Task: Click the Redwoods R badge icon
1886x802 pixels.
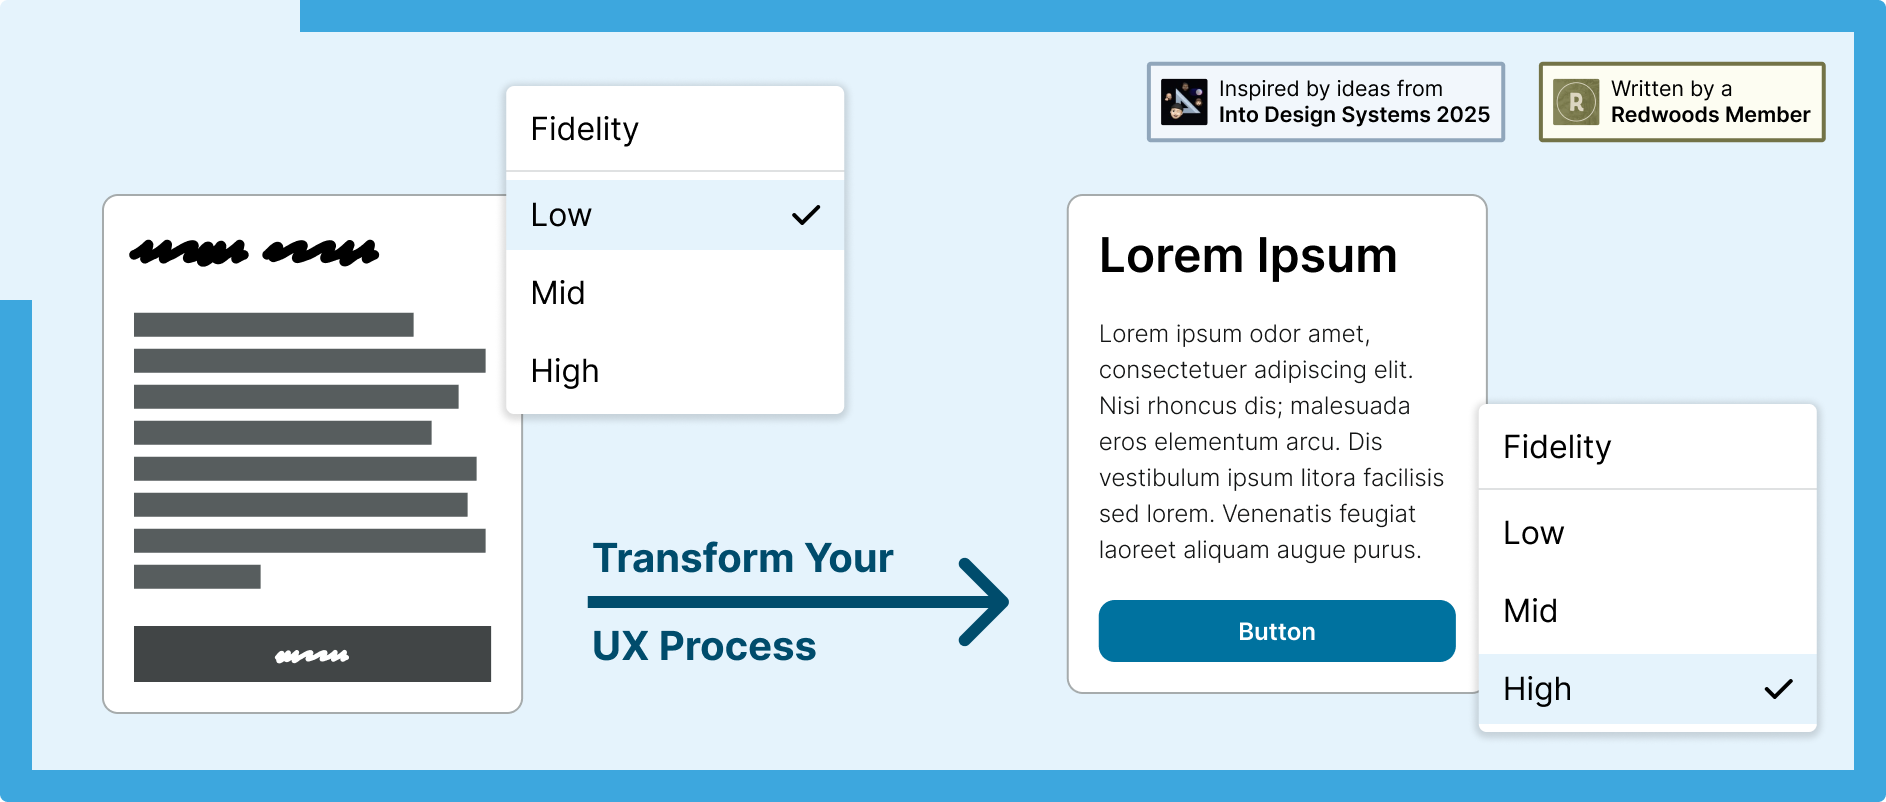Action: (1576, 102)
